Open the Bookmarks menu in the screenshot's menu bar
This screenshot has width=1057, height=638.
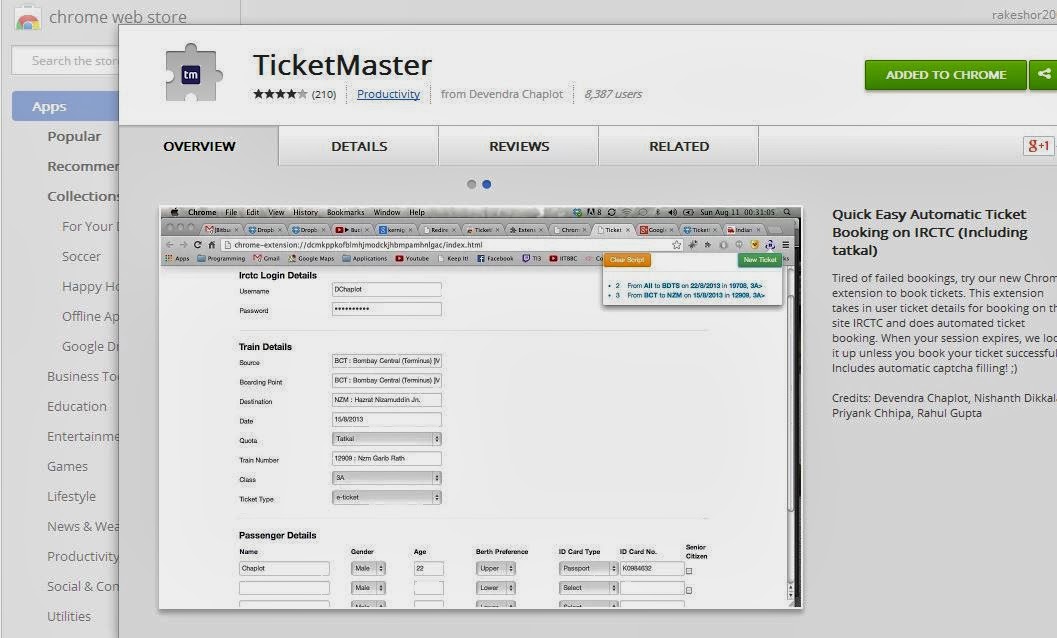click(345, 212)
